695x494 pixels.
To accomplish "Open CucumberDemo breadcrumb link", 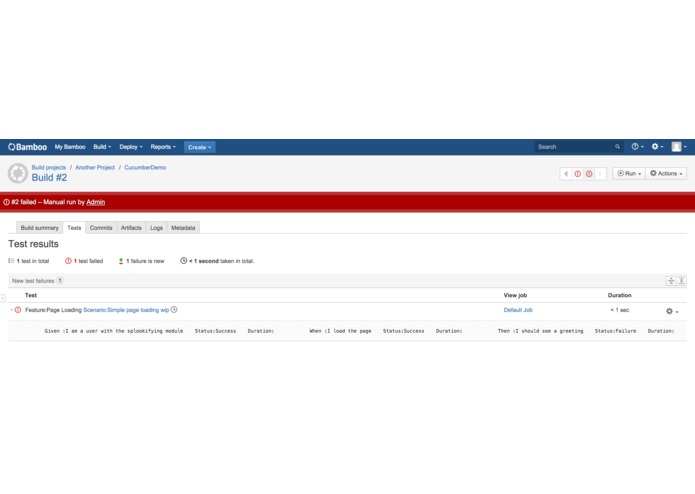I will coord(145,167).
